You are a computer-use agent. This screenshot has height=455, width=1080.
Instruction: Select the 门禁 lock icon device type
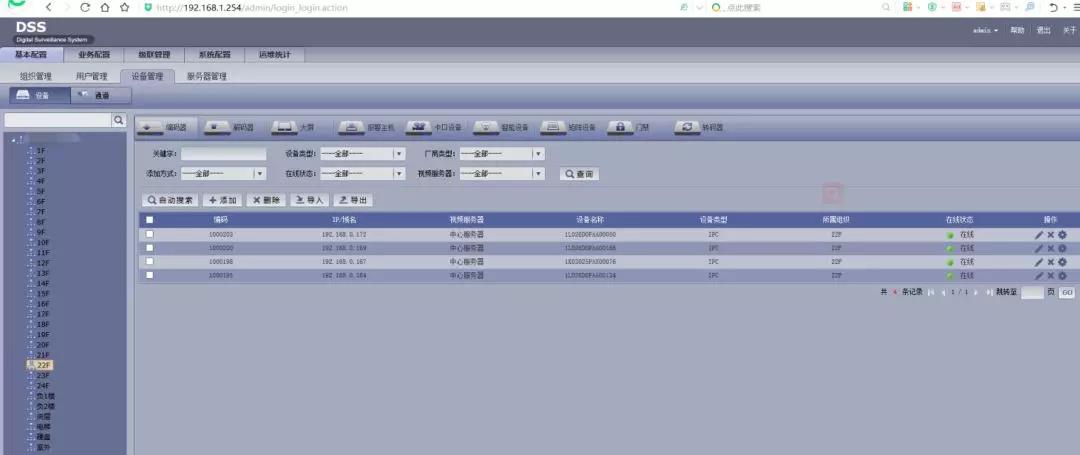pyautogui.click(x=620, y=128)
